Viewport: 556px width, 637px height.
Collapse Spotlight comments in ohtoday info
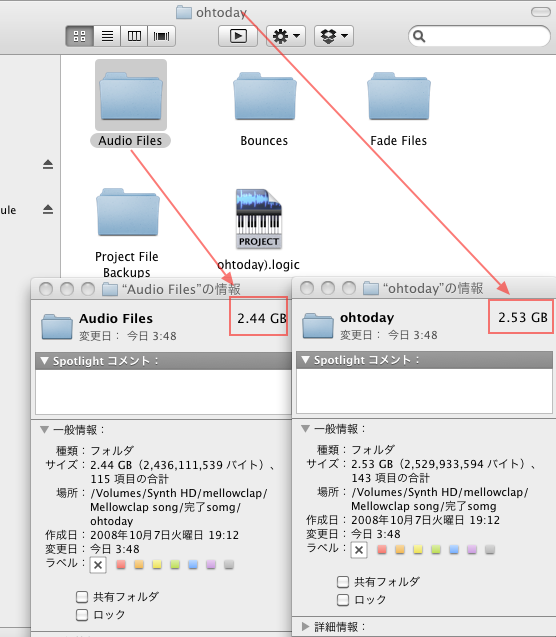click(x=306, y=360)
